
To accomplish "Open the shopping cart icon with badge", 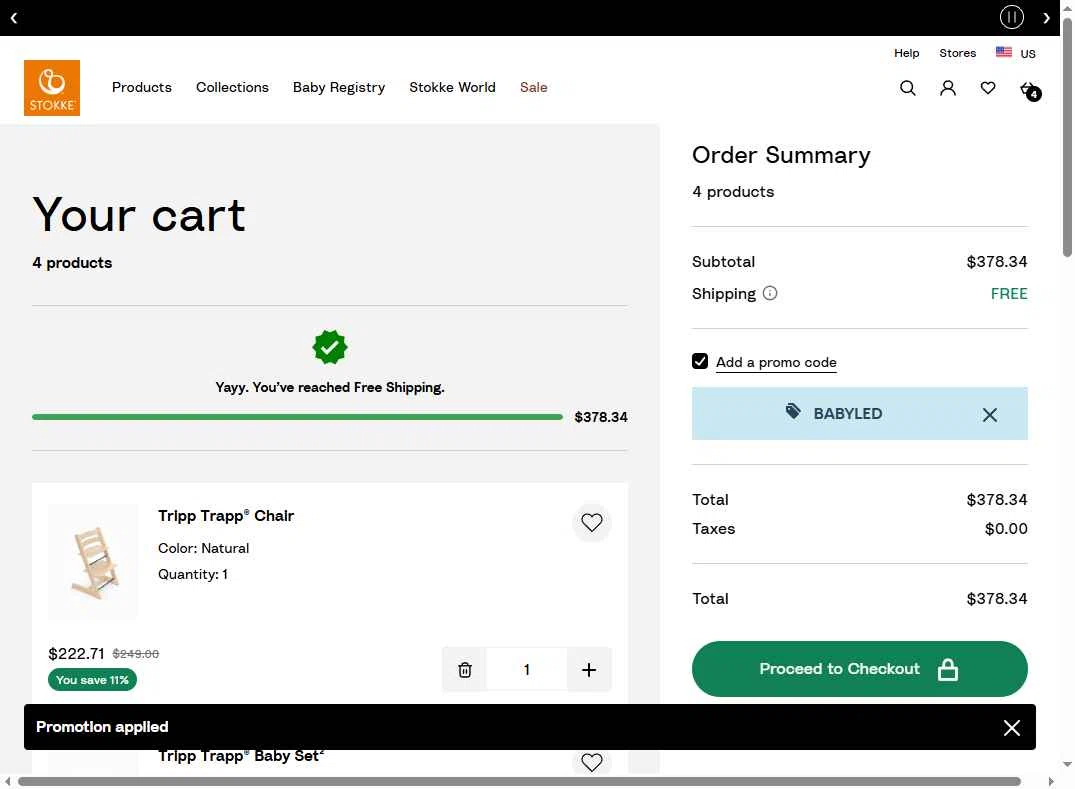I will [1030, 90].
